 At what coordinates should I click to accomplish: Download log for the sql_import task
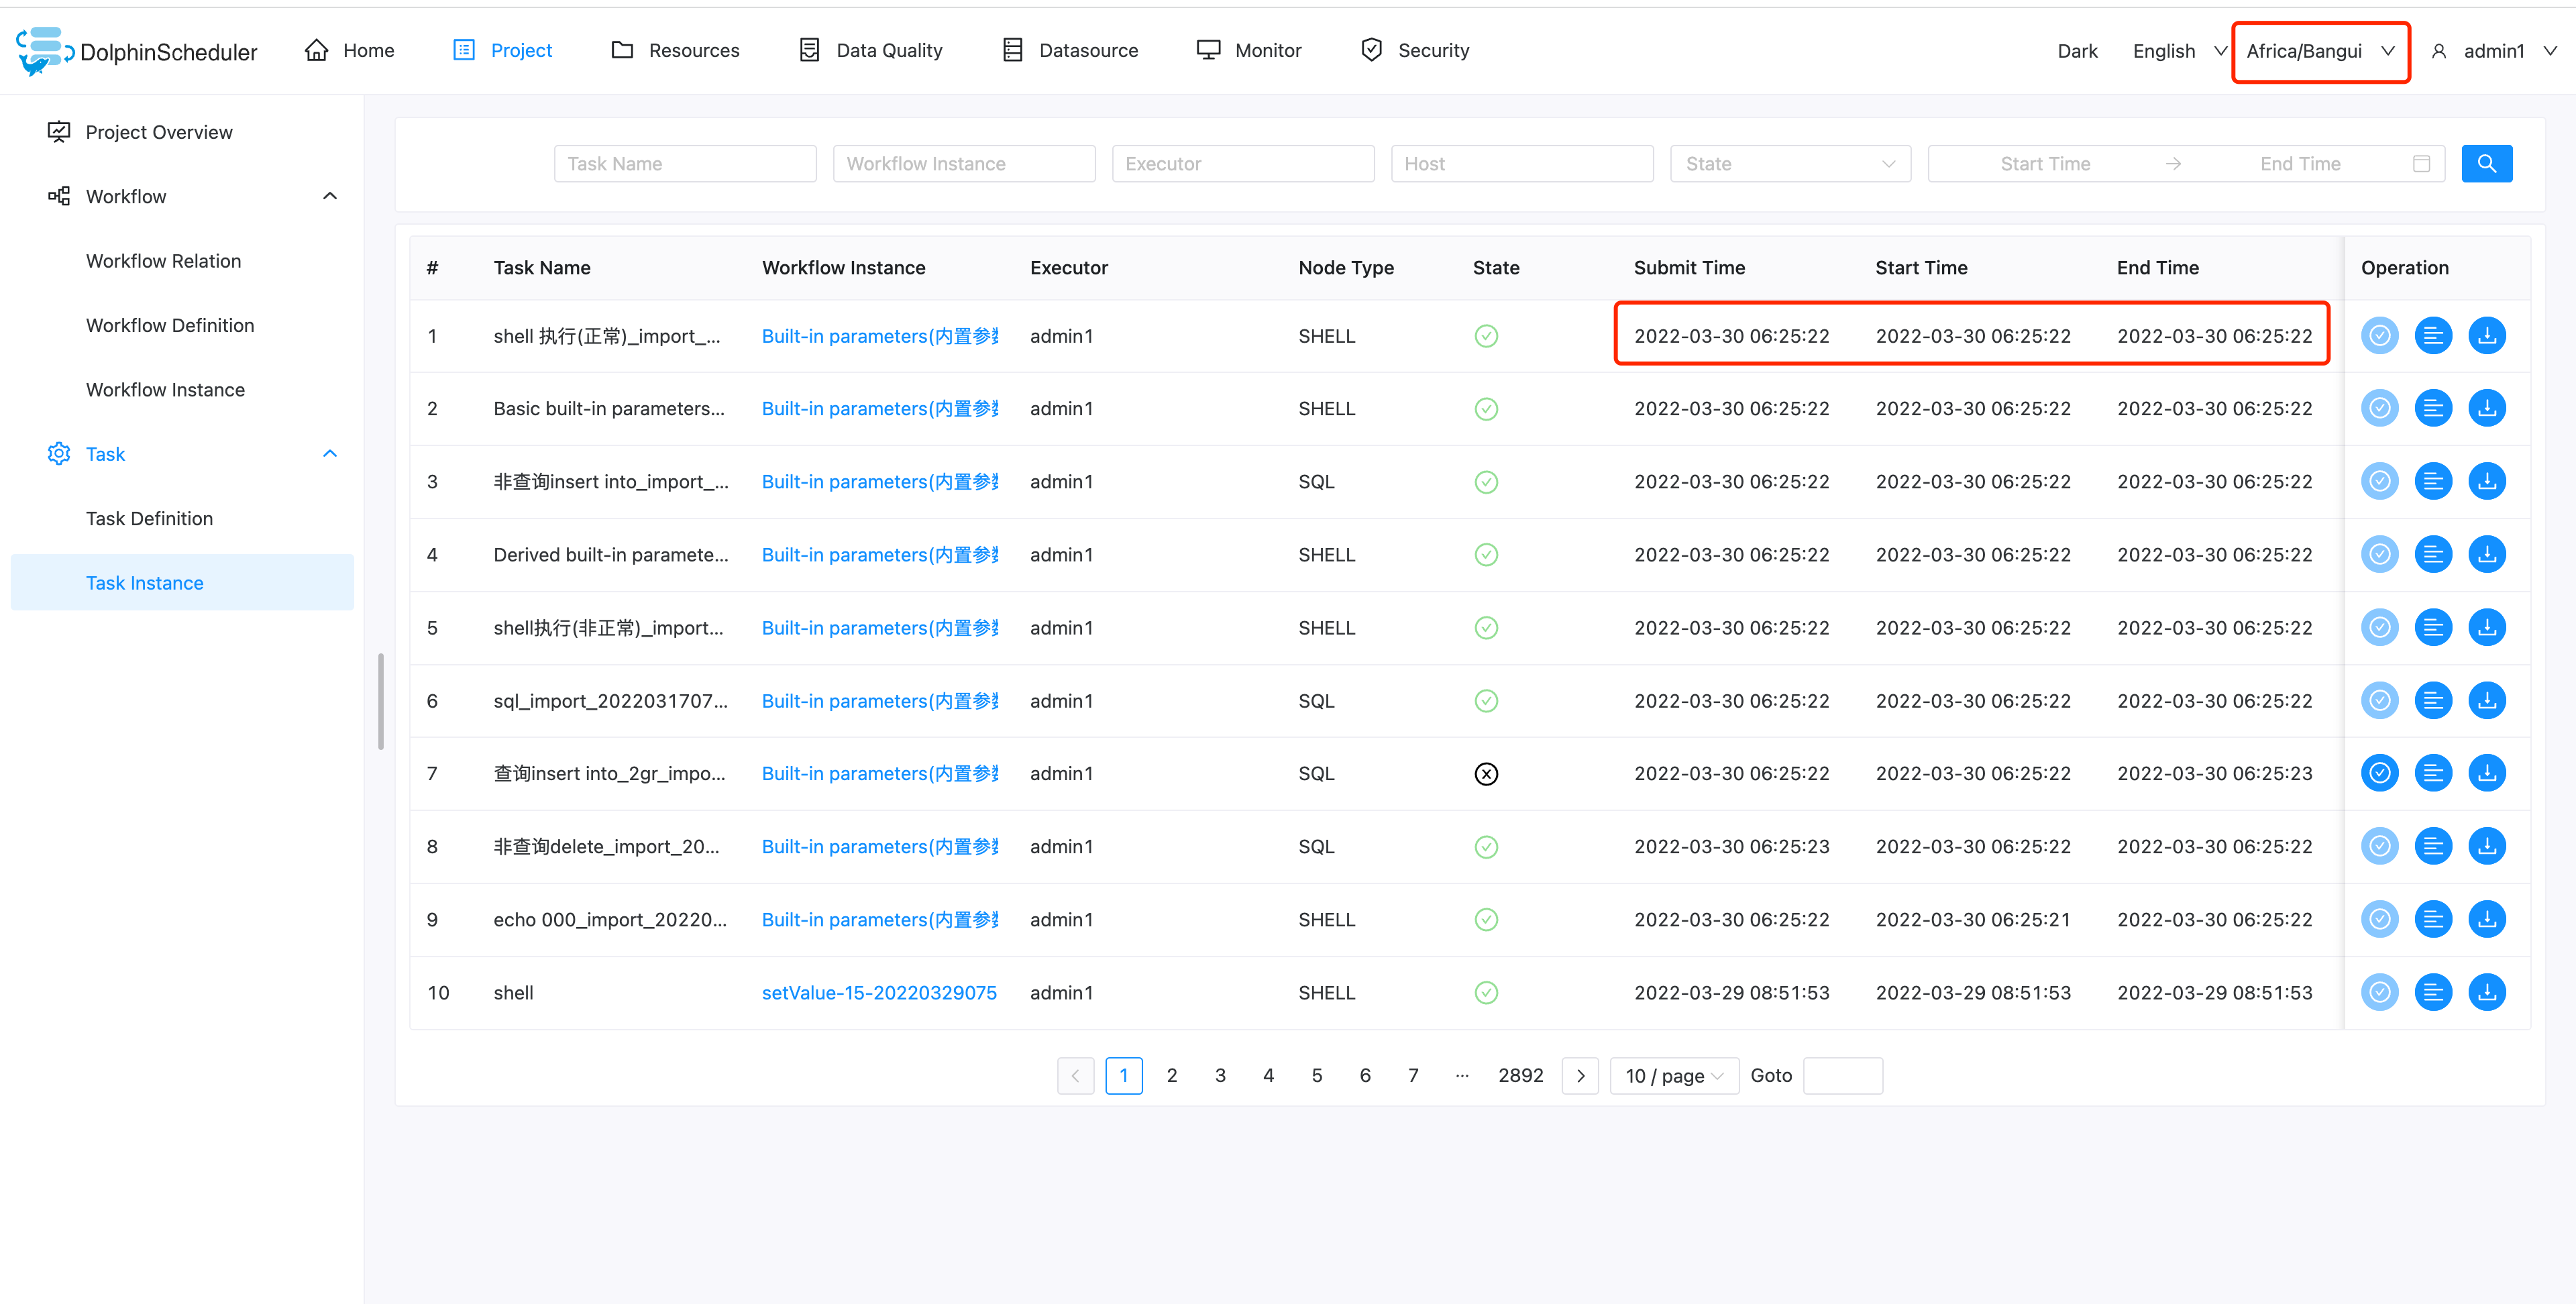click(2487, 700)
